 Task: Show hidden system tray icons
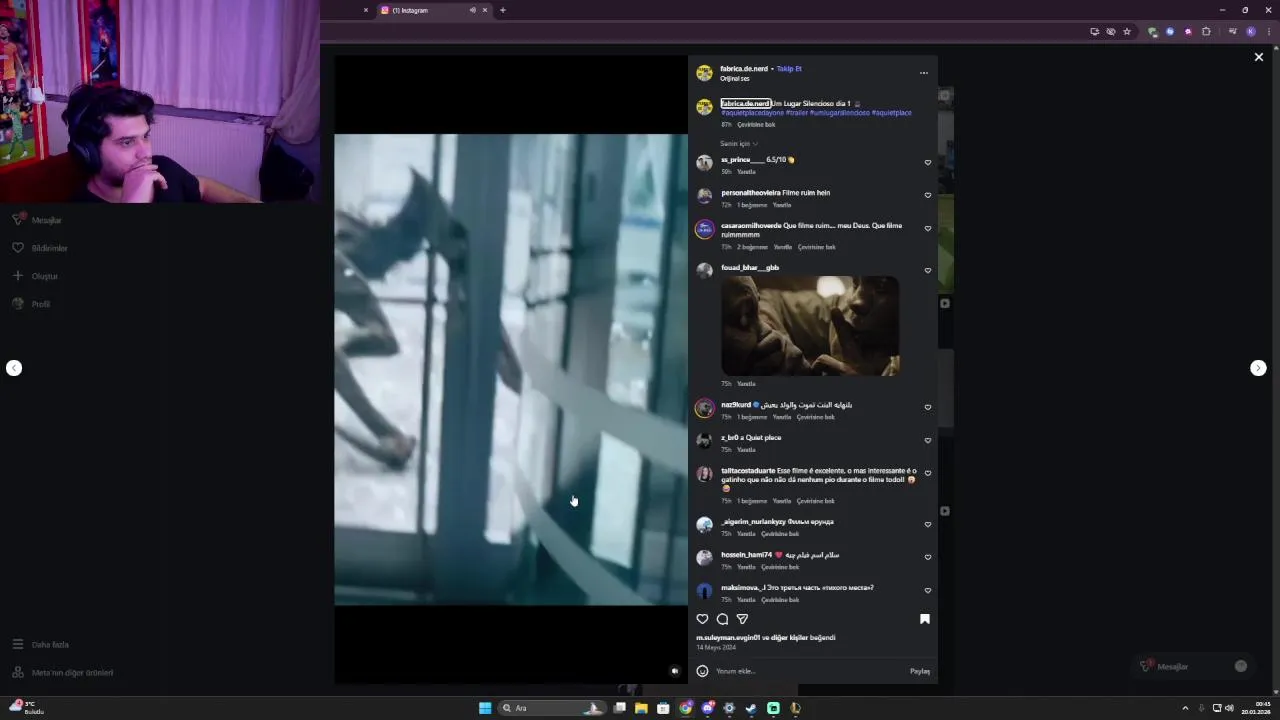[1185, 708]
